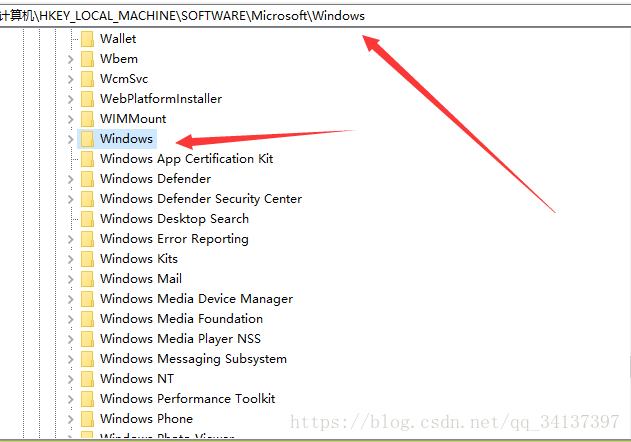Select the WcmSvc key label
This screenshot has width=631, height=442.
pyautogui.click(x=124, y=78)
